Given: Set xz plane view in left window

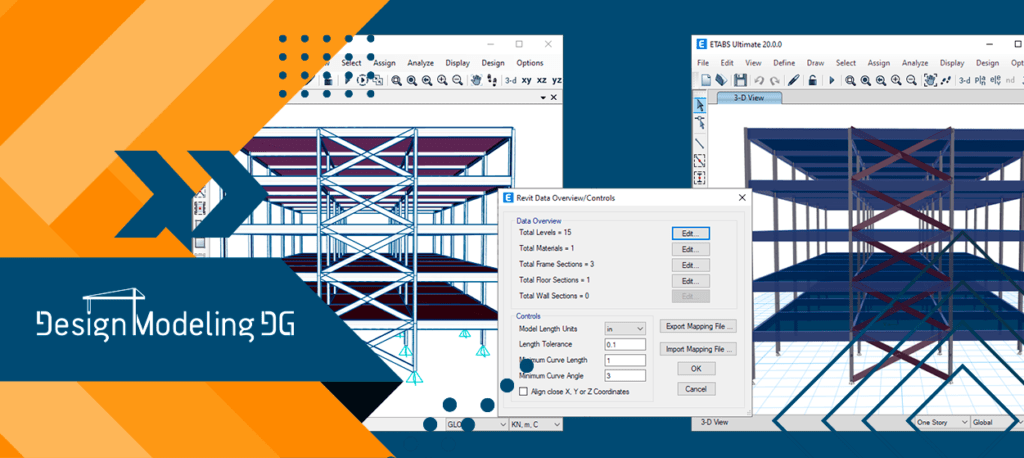Looking at the screenshot, I should pyautogui.click(x=541, y=80).
